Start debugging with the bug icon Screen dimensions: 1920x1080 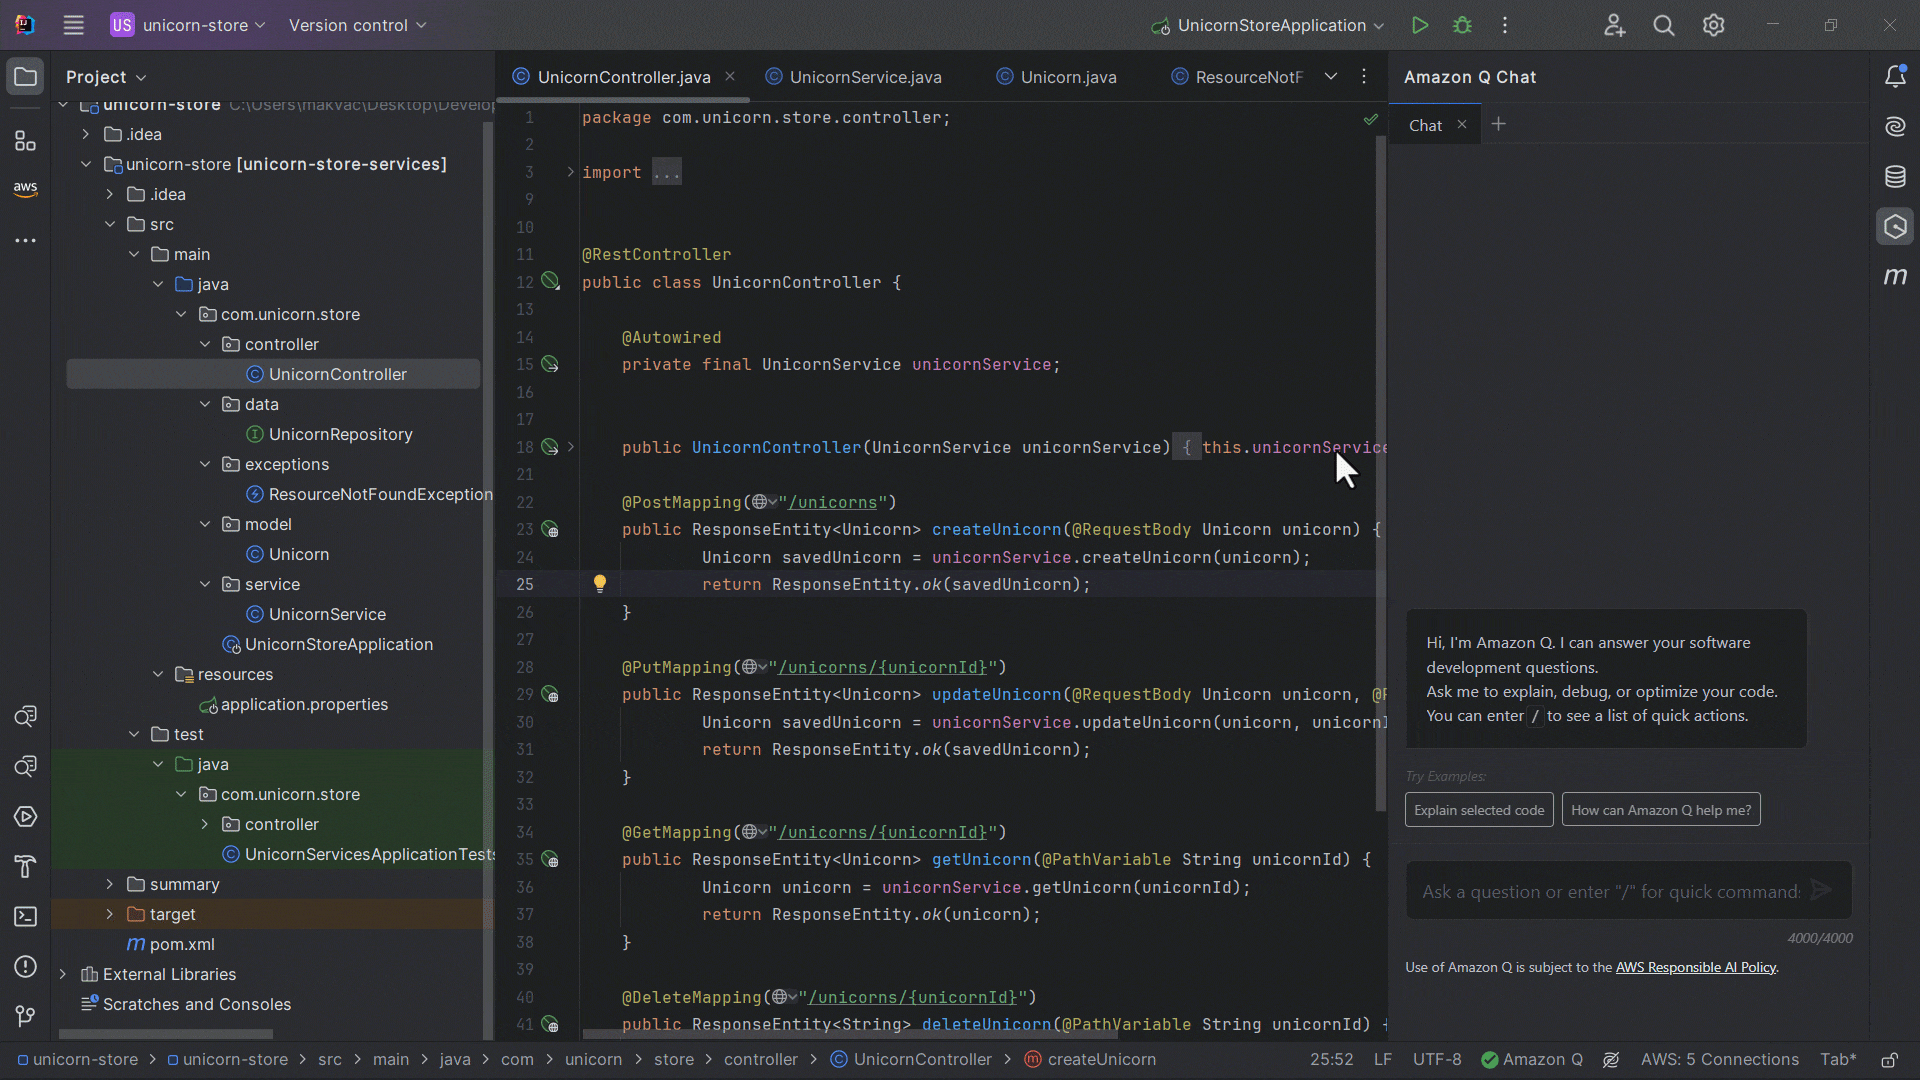tap(1462, 25)
